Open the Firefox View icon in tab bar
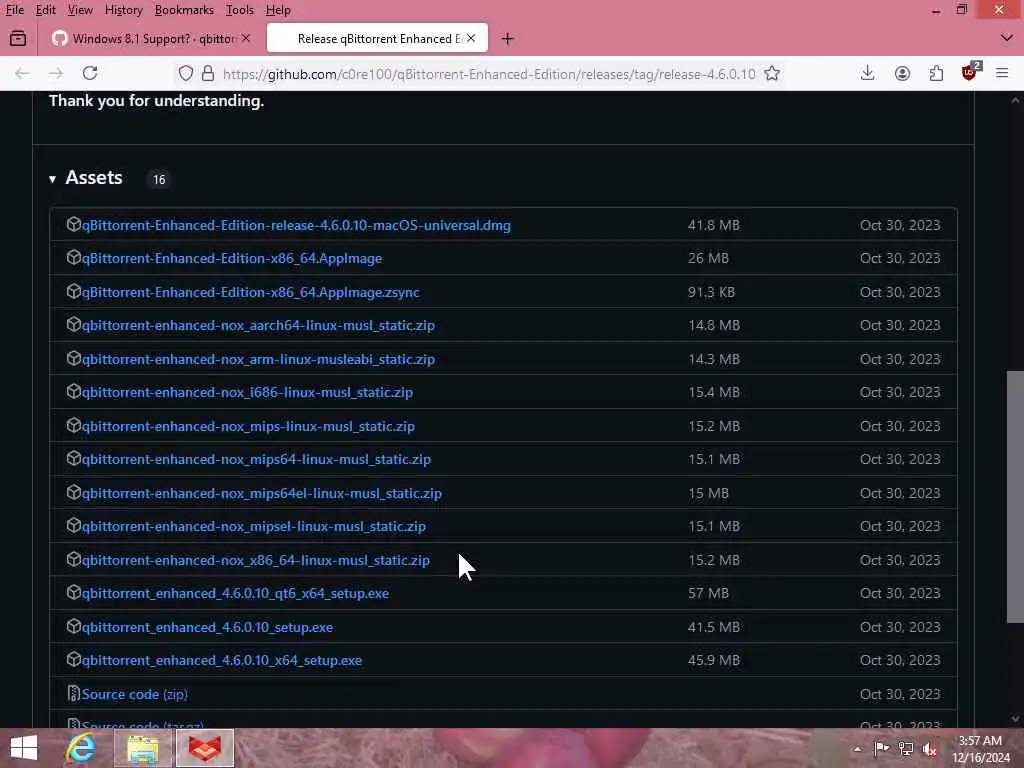This screenshot has width=1024, height=768. [x=18, y=39]
